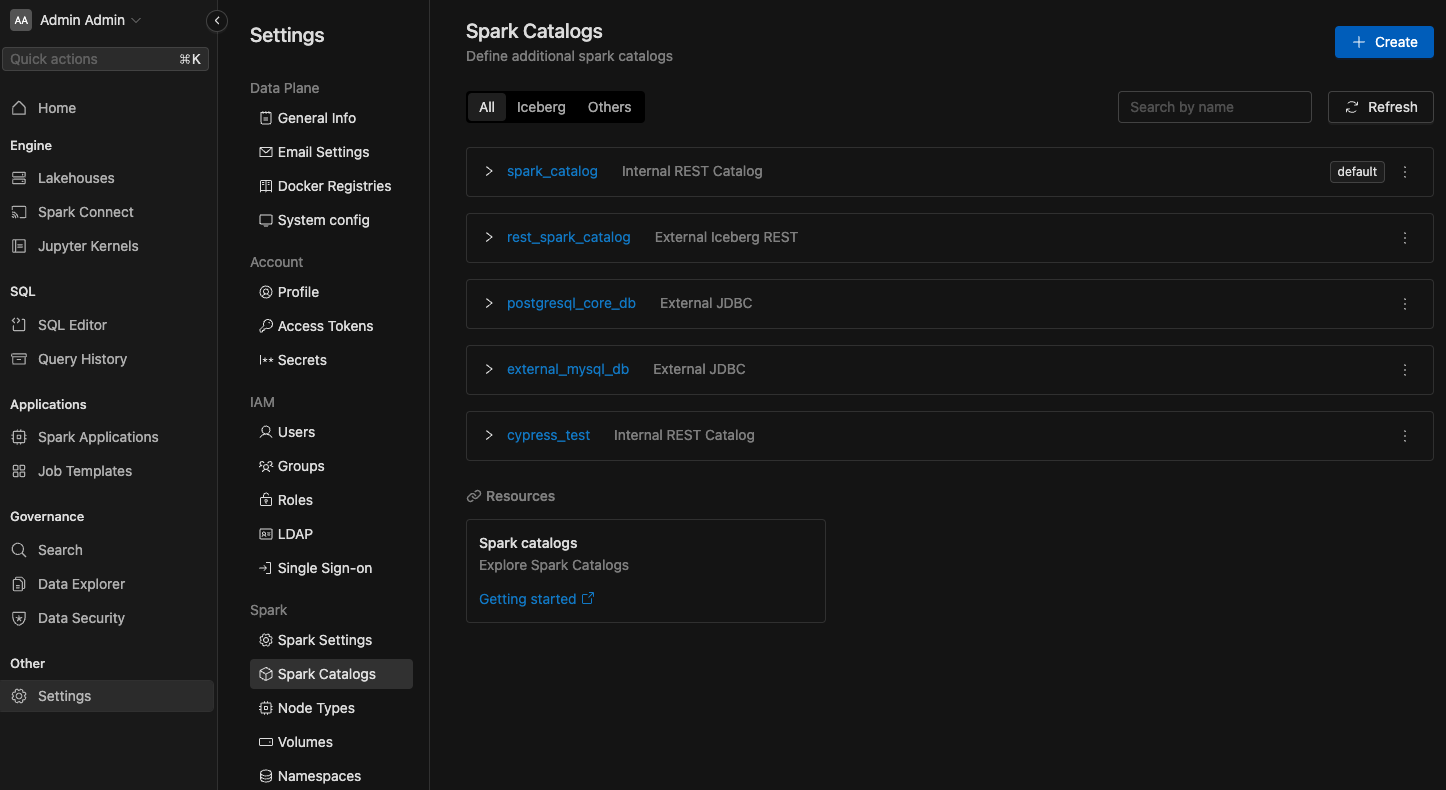Image resolution: width=1446 pixels, height=790 pixels.
Task: Expand the cypress_test row
Action: [489, 435]
